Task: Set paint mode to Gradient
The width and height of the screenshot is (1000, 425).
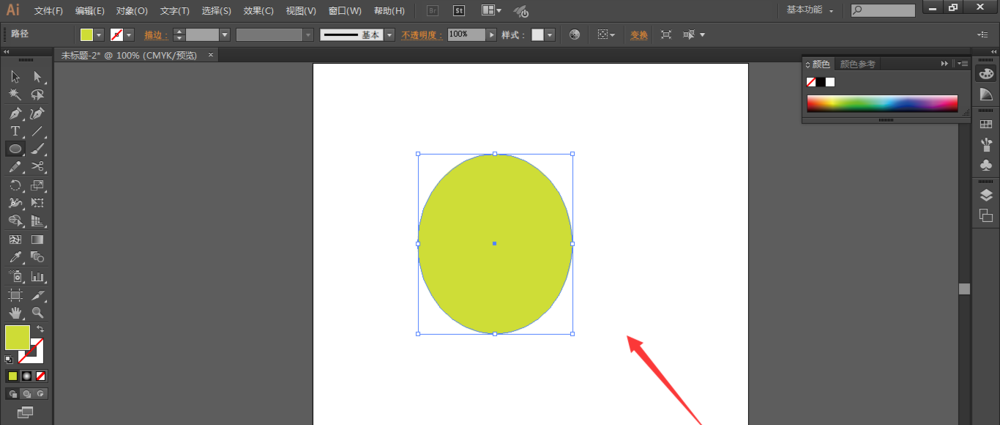Action: pyautogui.click(x=27, y=376)
